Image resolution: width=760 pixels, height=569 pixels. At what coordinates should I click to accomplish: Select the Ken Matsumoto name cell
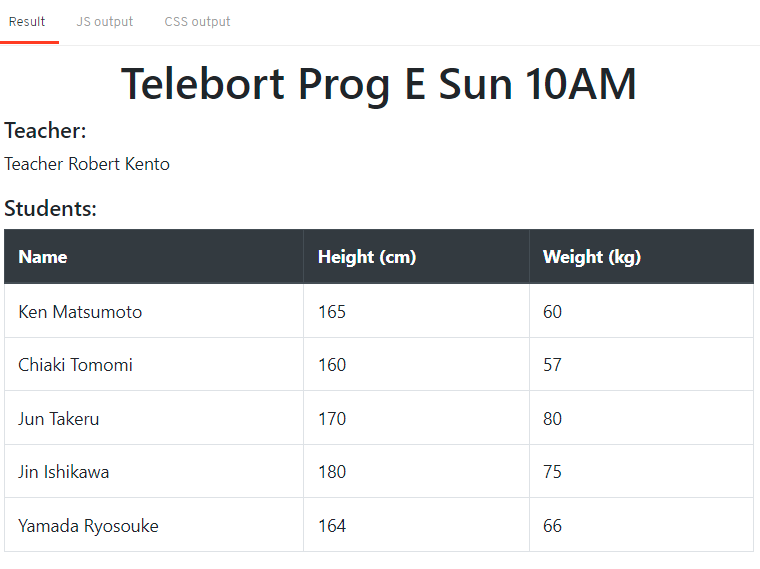(80, 312)
